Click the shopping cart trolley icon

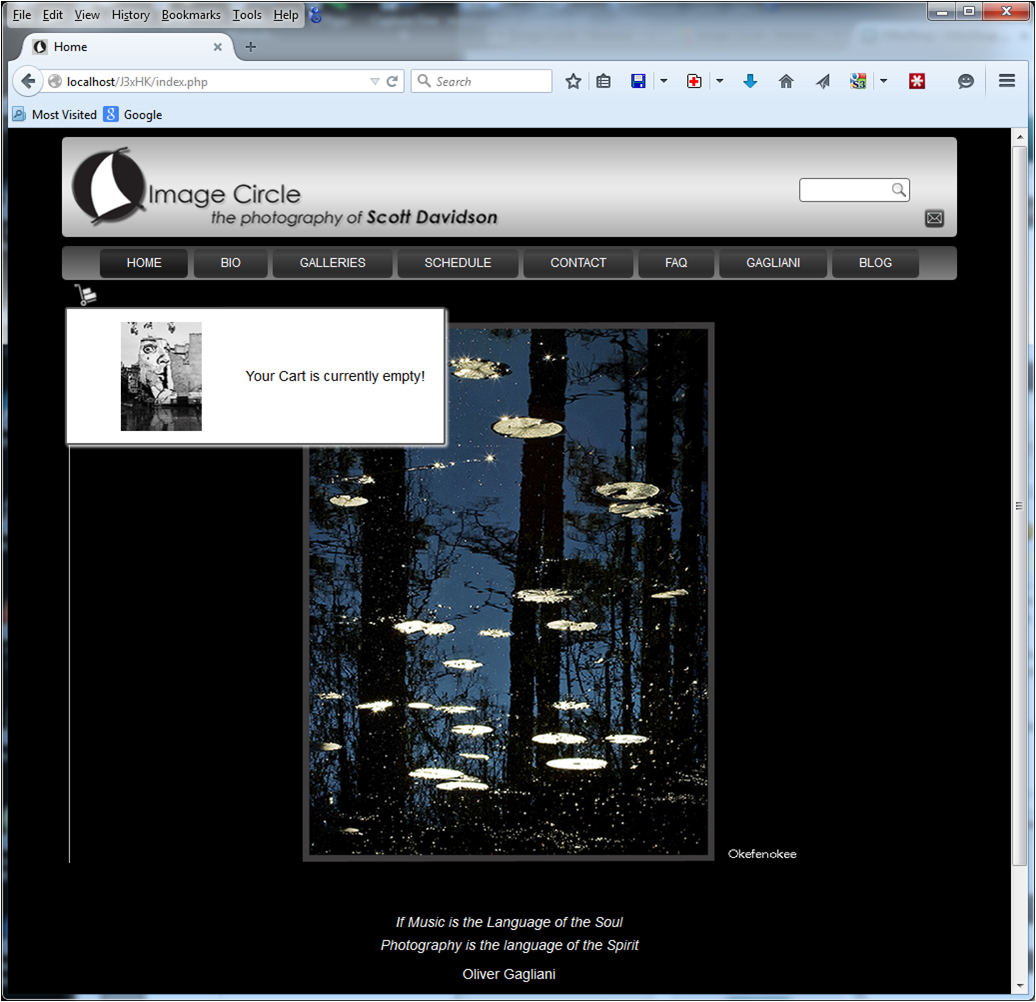[86, 295]
